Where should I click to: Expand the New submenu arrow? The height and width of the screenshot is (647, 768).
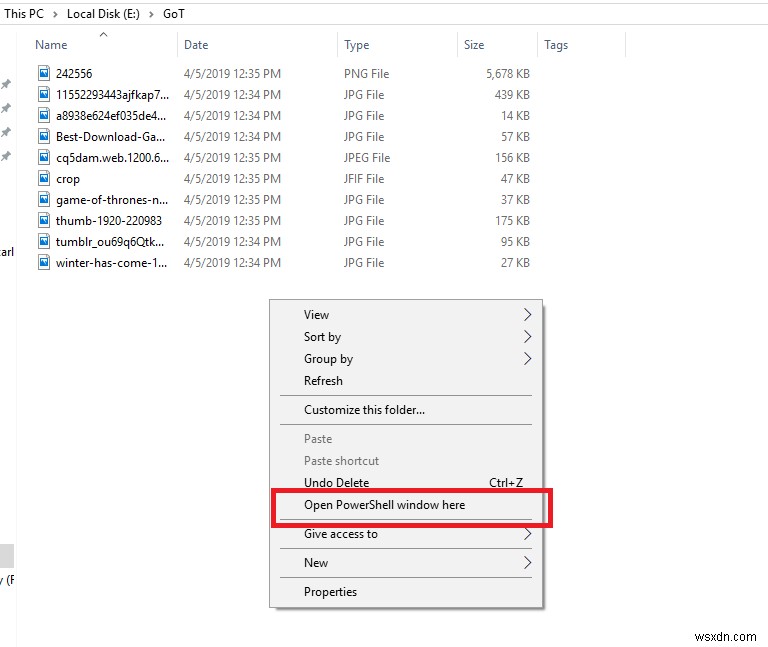click(x=527, y=562)
